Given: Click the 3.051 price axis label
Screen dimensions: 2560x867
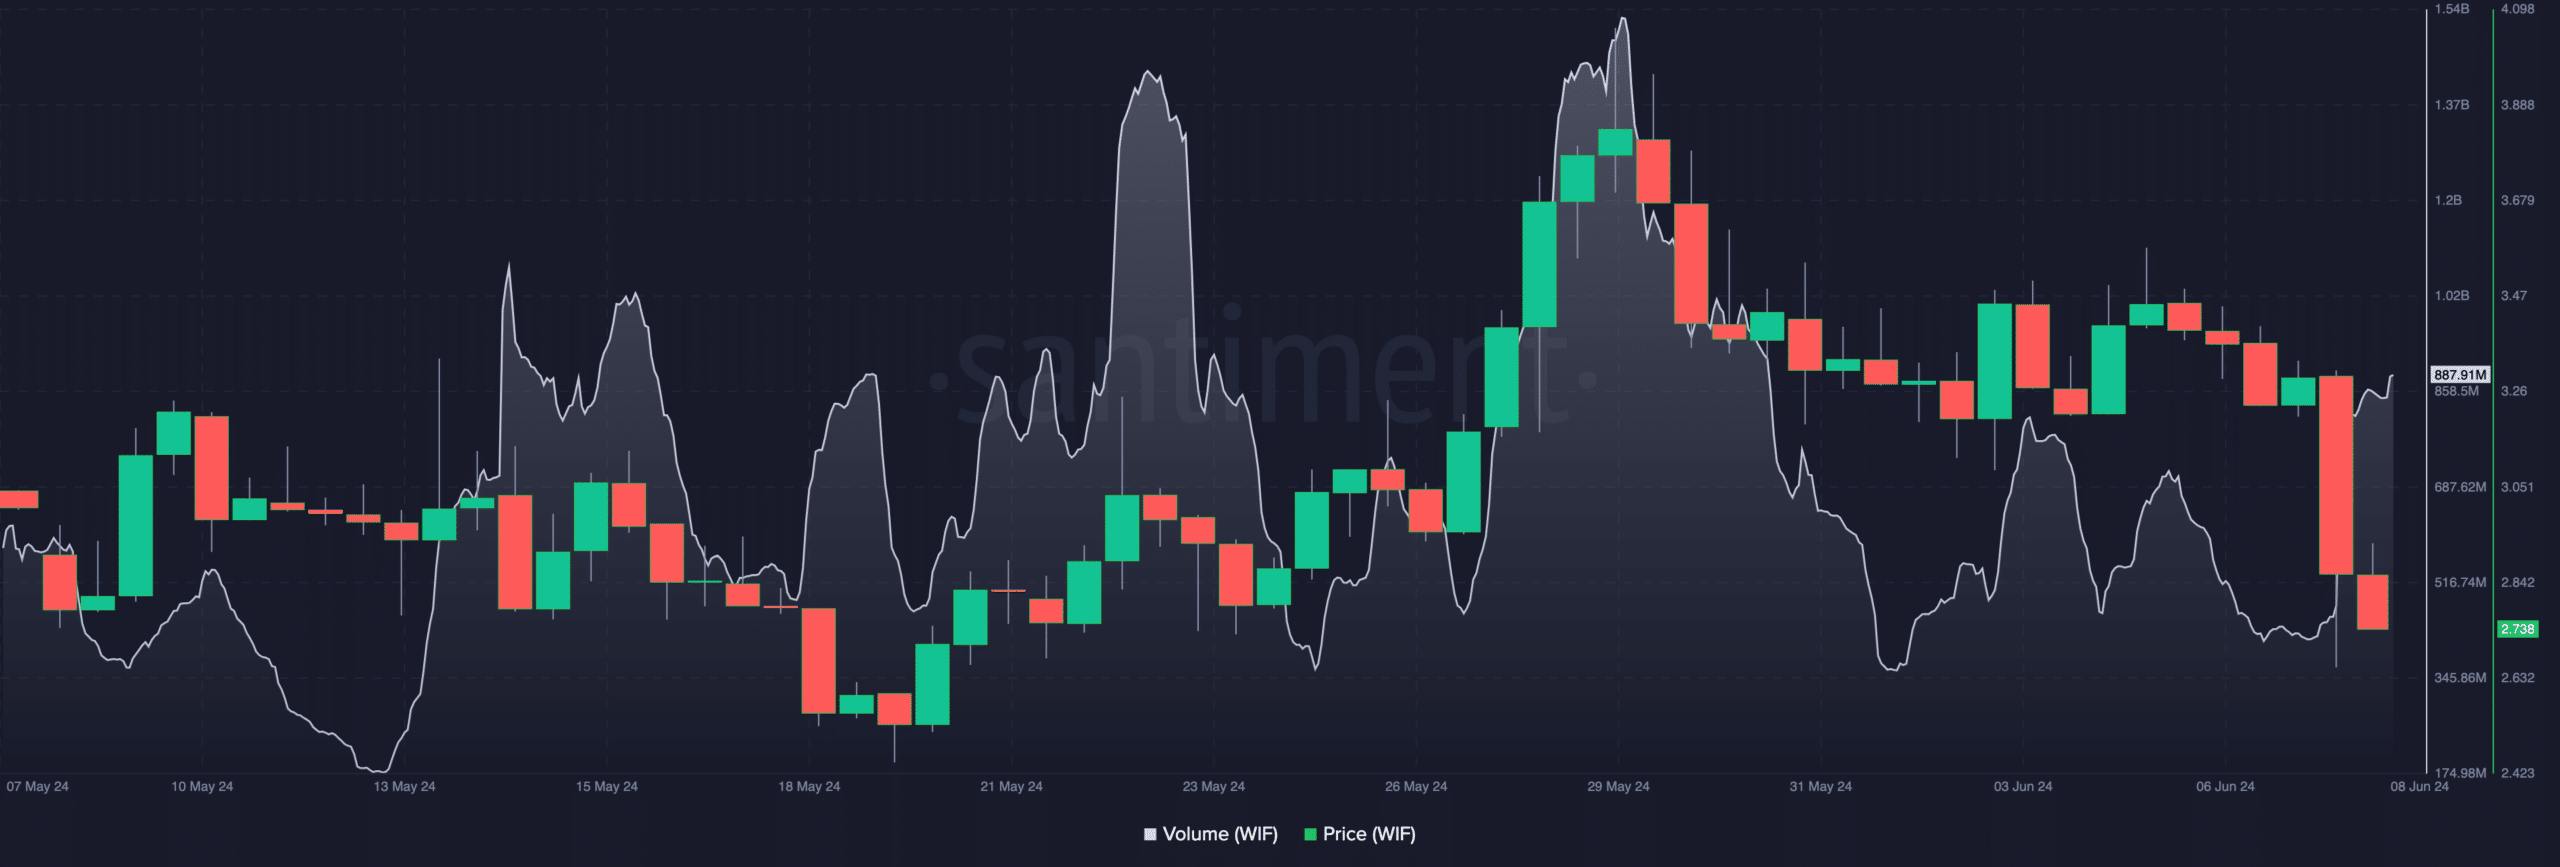Looking at the screenshot, I should pos(2518,487).
